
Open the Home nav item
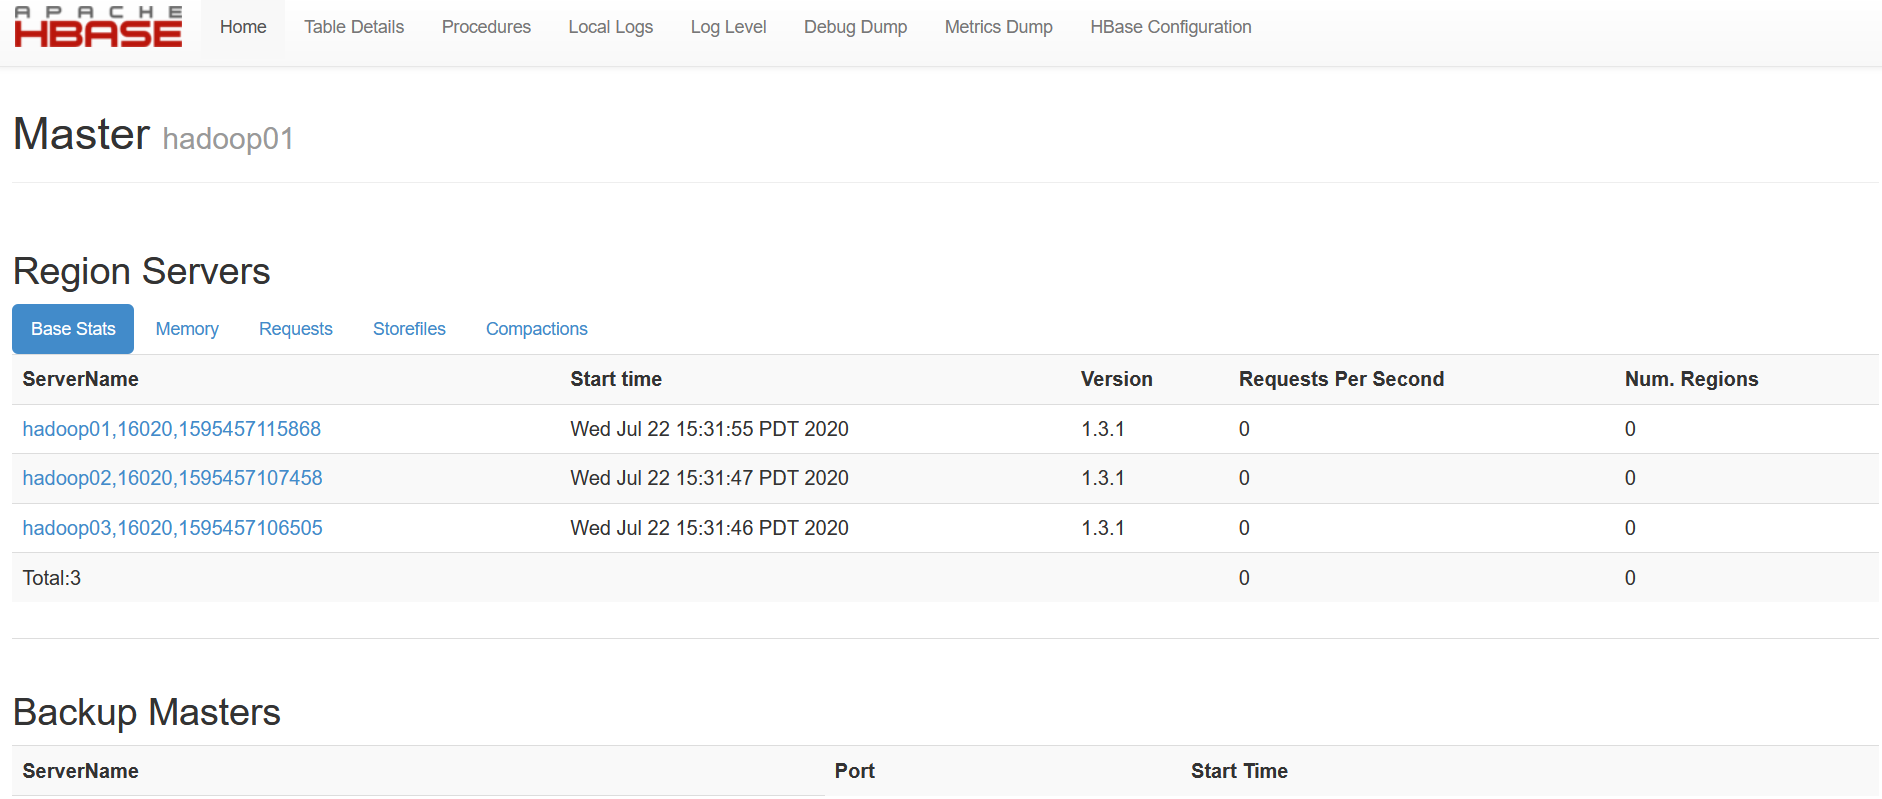(x=243, y=27)
